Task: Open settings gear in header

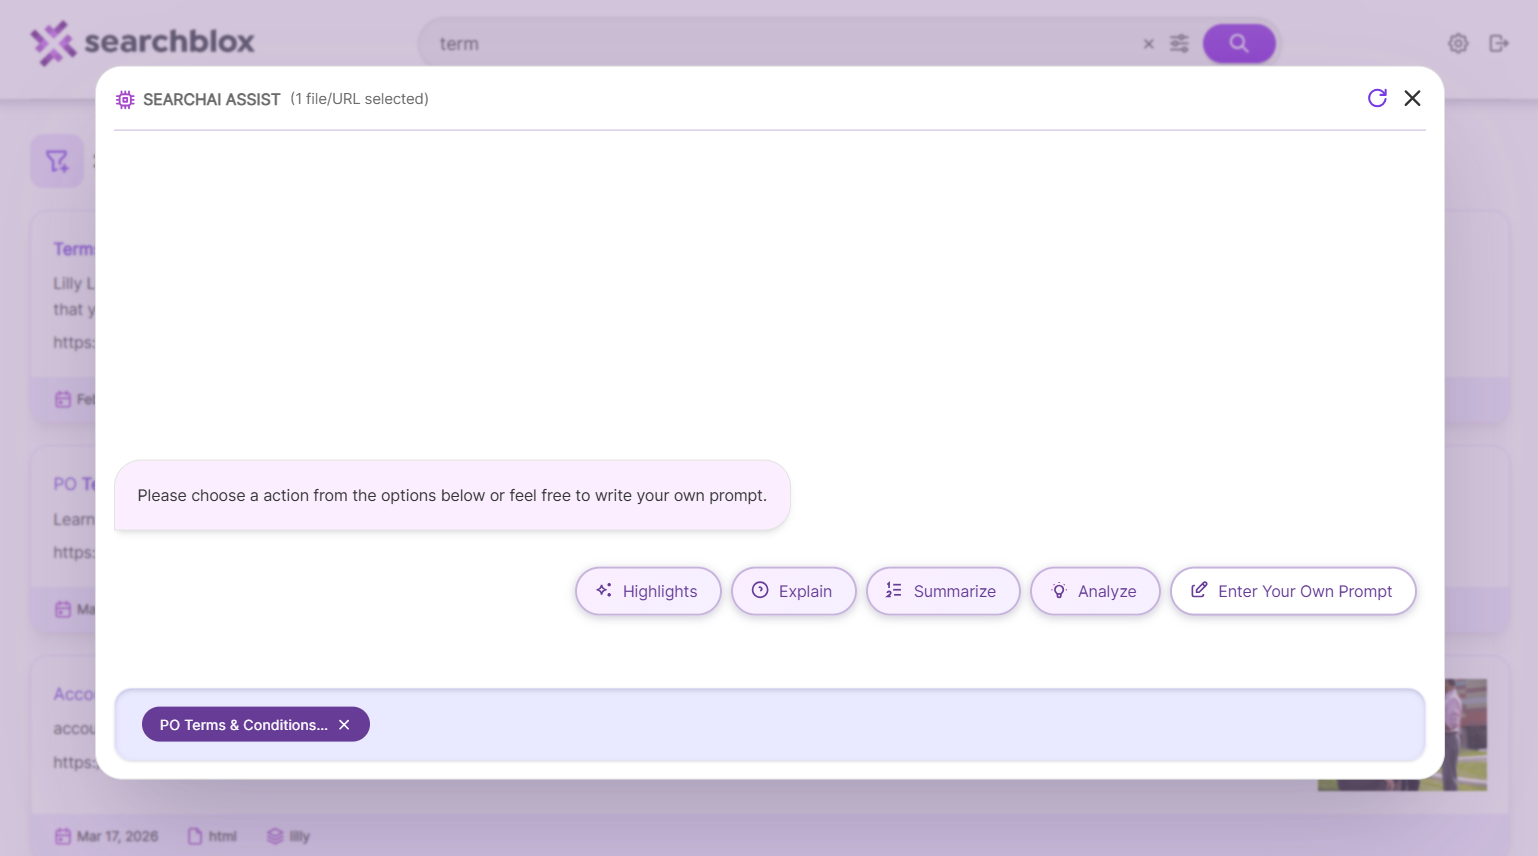Action: click(x=1458, y=43)
